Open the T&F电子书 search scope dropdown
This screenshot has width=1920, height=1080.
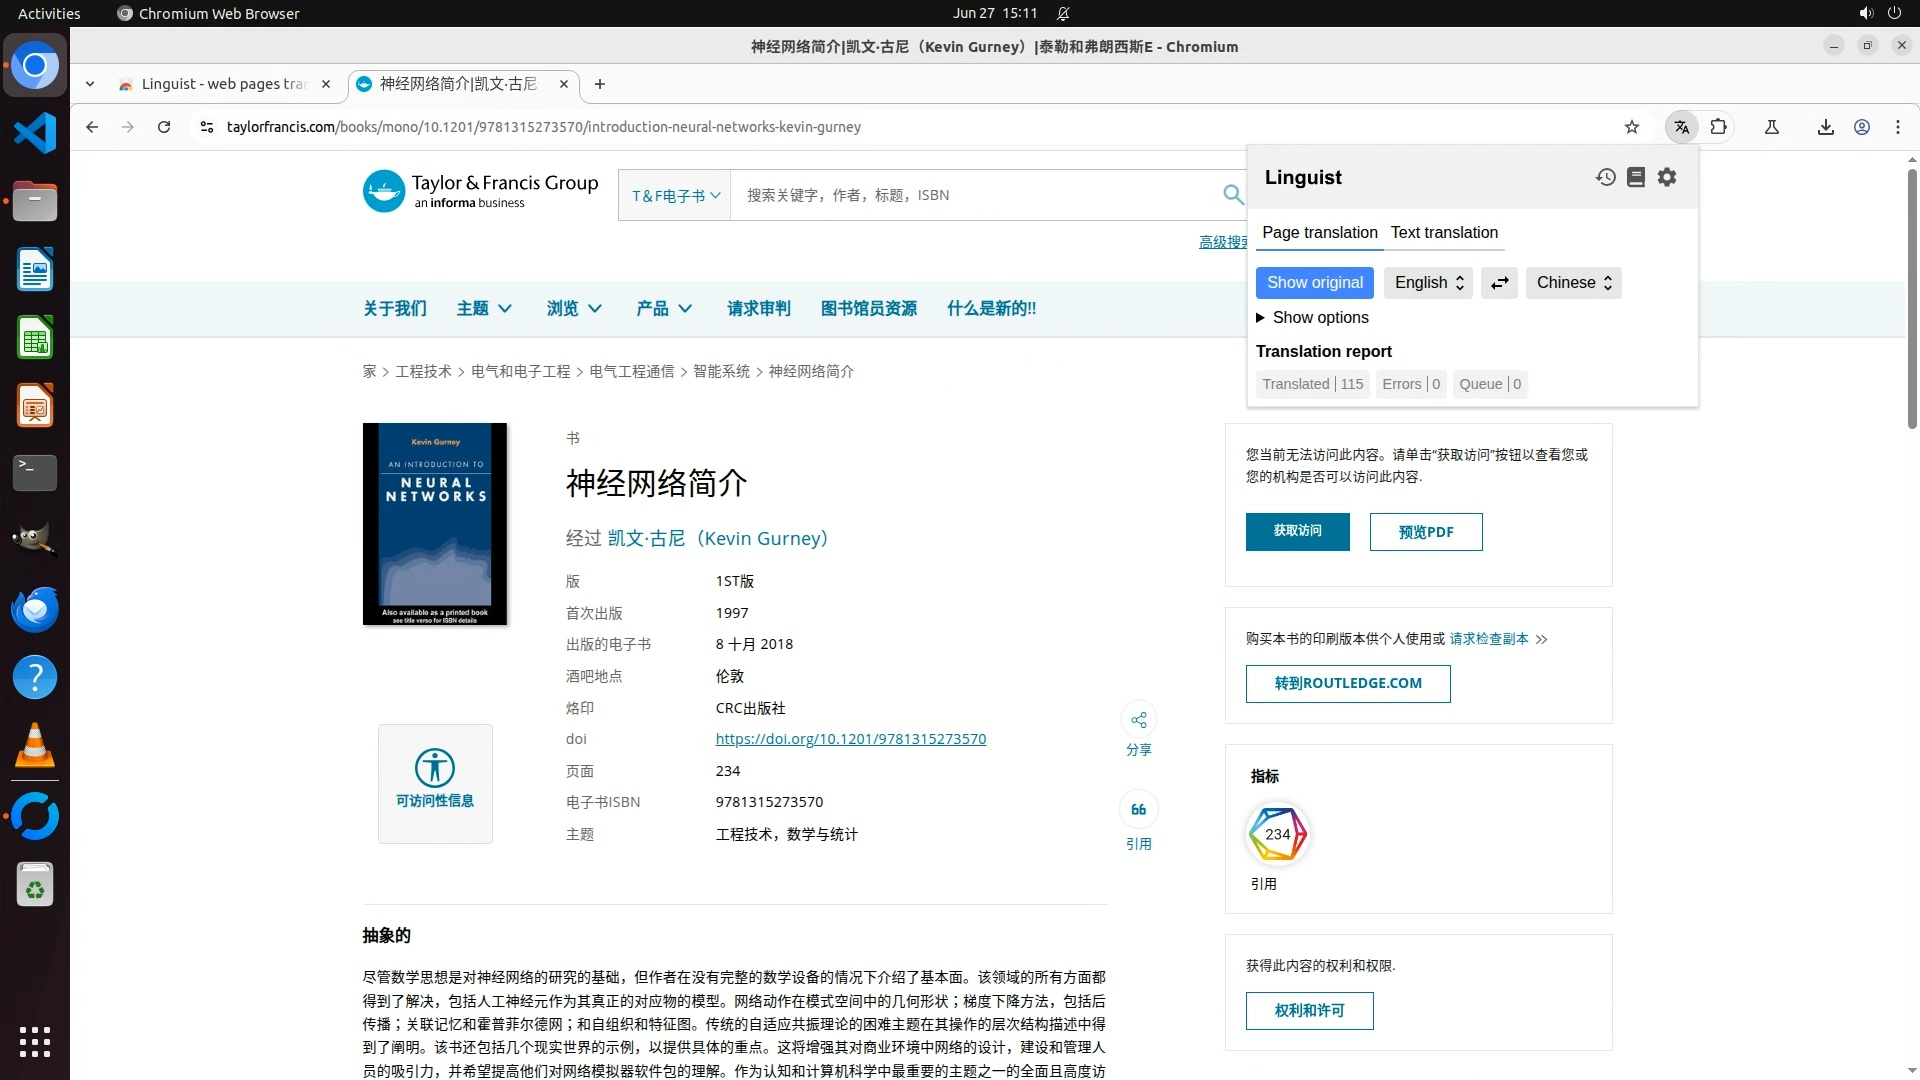pyautogui.click(x=675, y=196)
